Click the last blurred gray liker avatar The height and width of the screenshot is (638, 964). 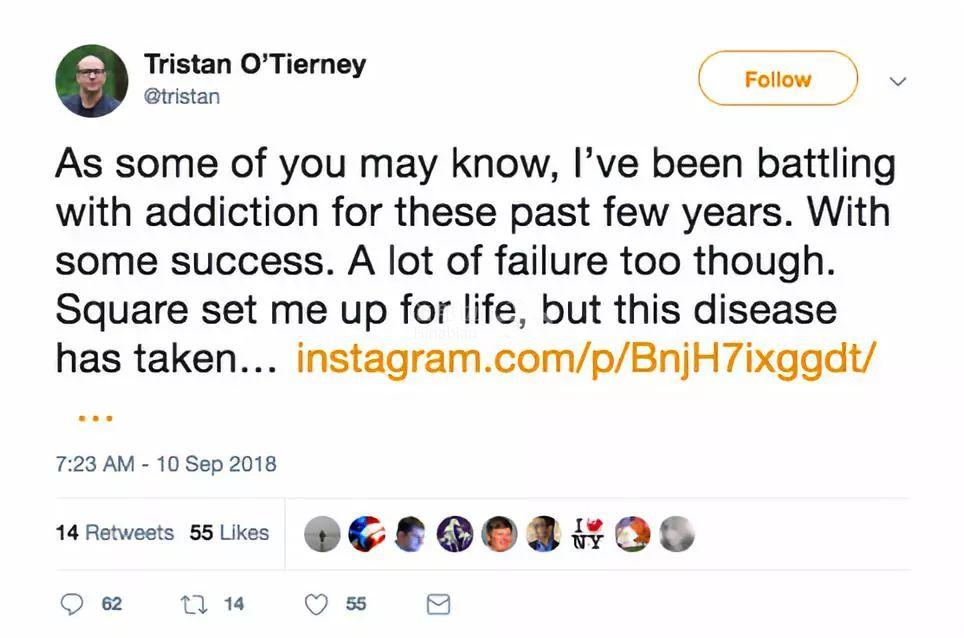pos(677,534)
